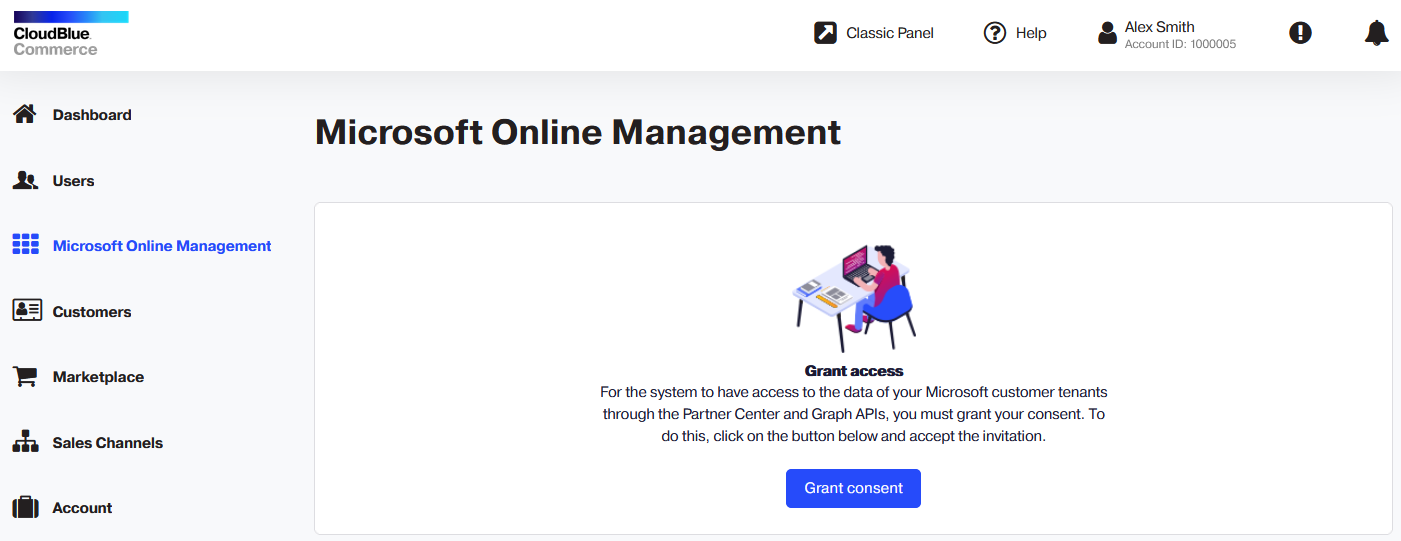Select Customers in the sidebar

tap(92, 312)
